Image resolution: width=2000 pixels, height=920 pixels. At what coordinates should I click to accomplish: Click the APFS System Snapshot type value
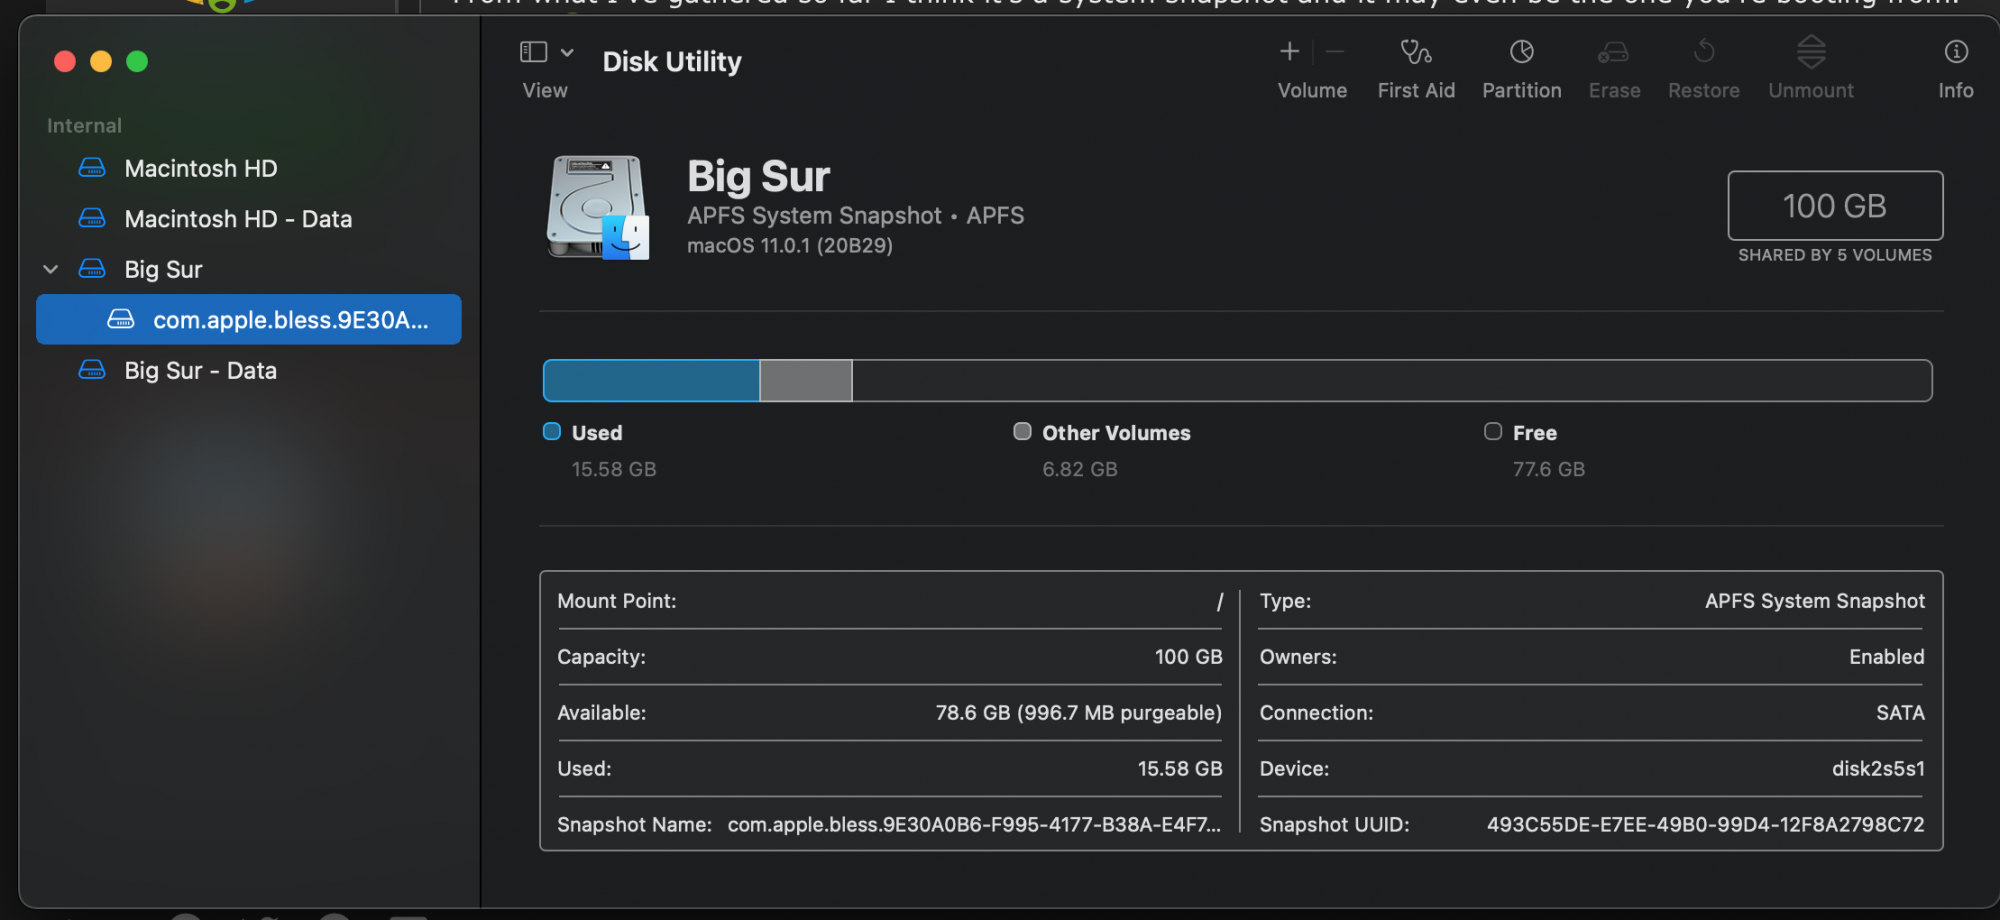coord(1814,601)
